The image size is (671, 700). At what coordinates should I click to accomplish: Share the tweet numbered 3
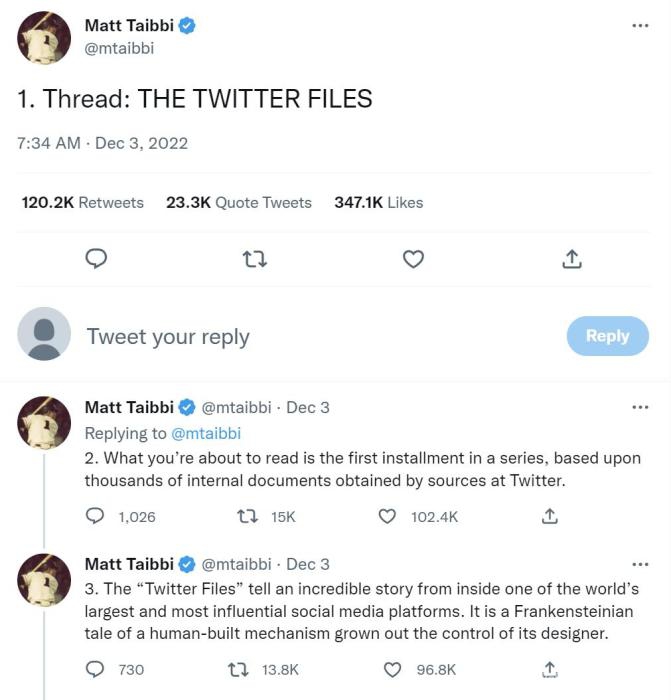point(549,669)
